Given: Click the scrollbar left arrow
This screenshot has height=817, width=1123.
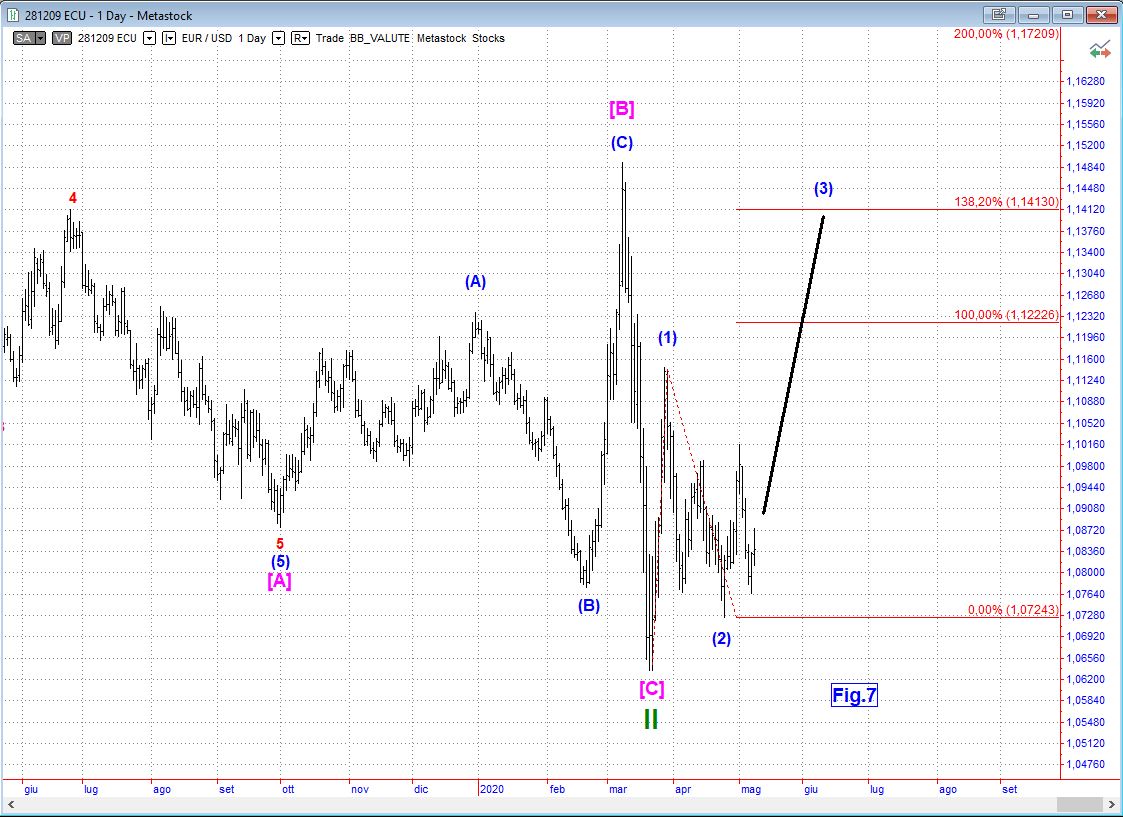Looking at the screenshot, I should coord(11,804).
